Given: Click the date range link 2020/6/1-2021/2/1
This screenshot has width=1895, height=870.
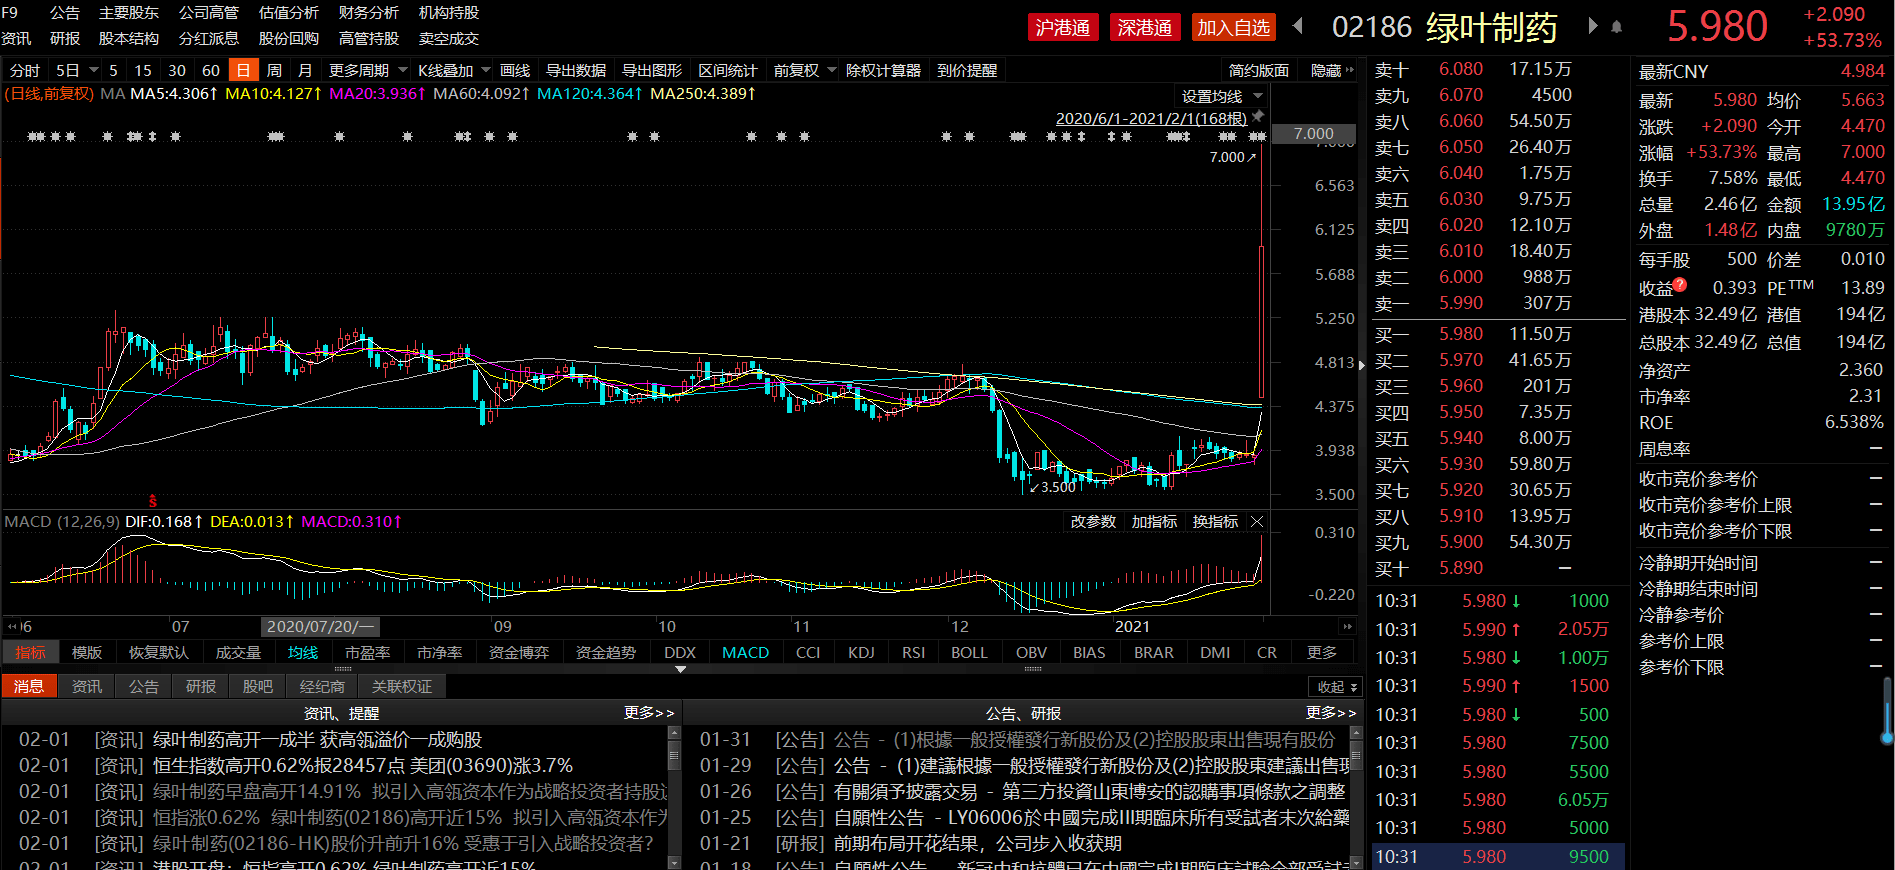Looking at the screenshot, I should tap(1151, 118).
